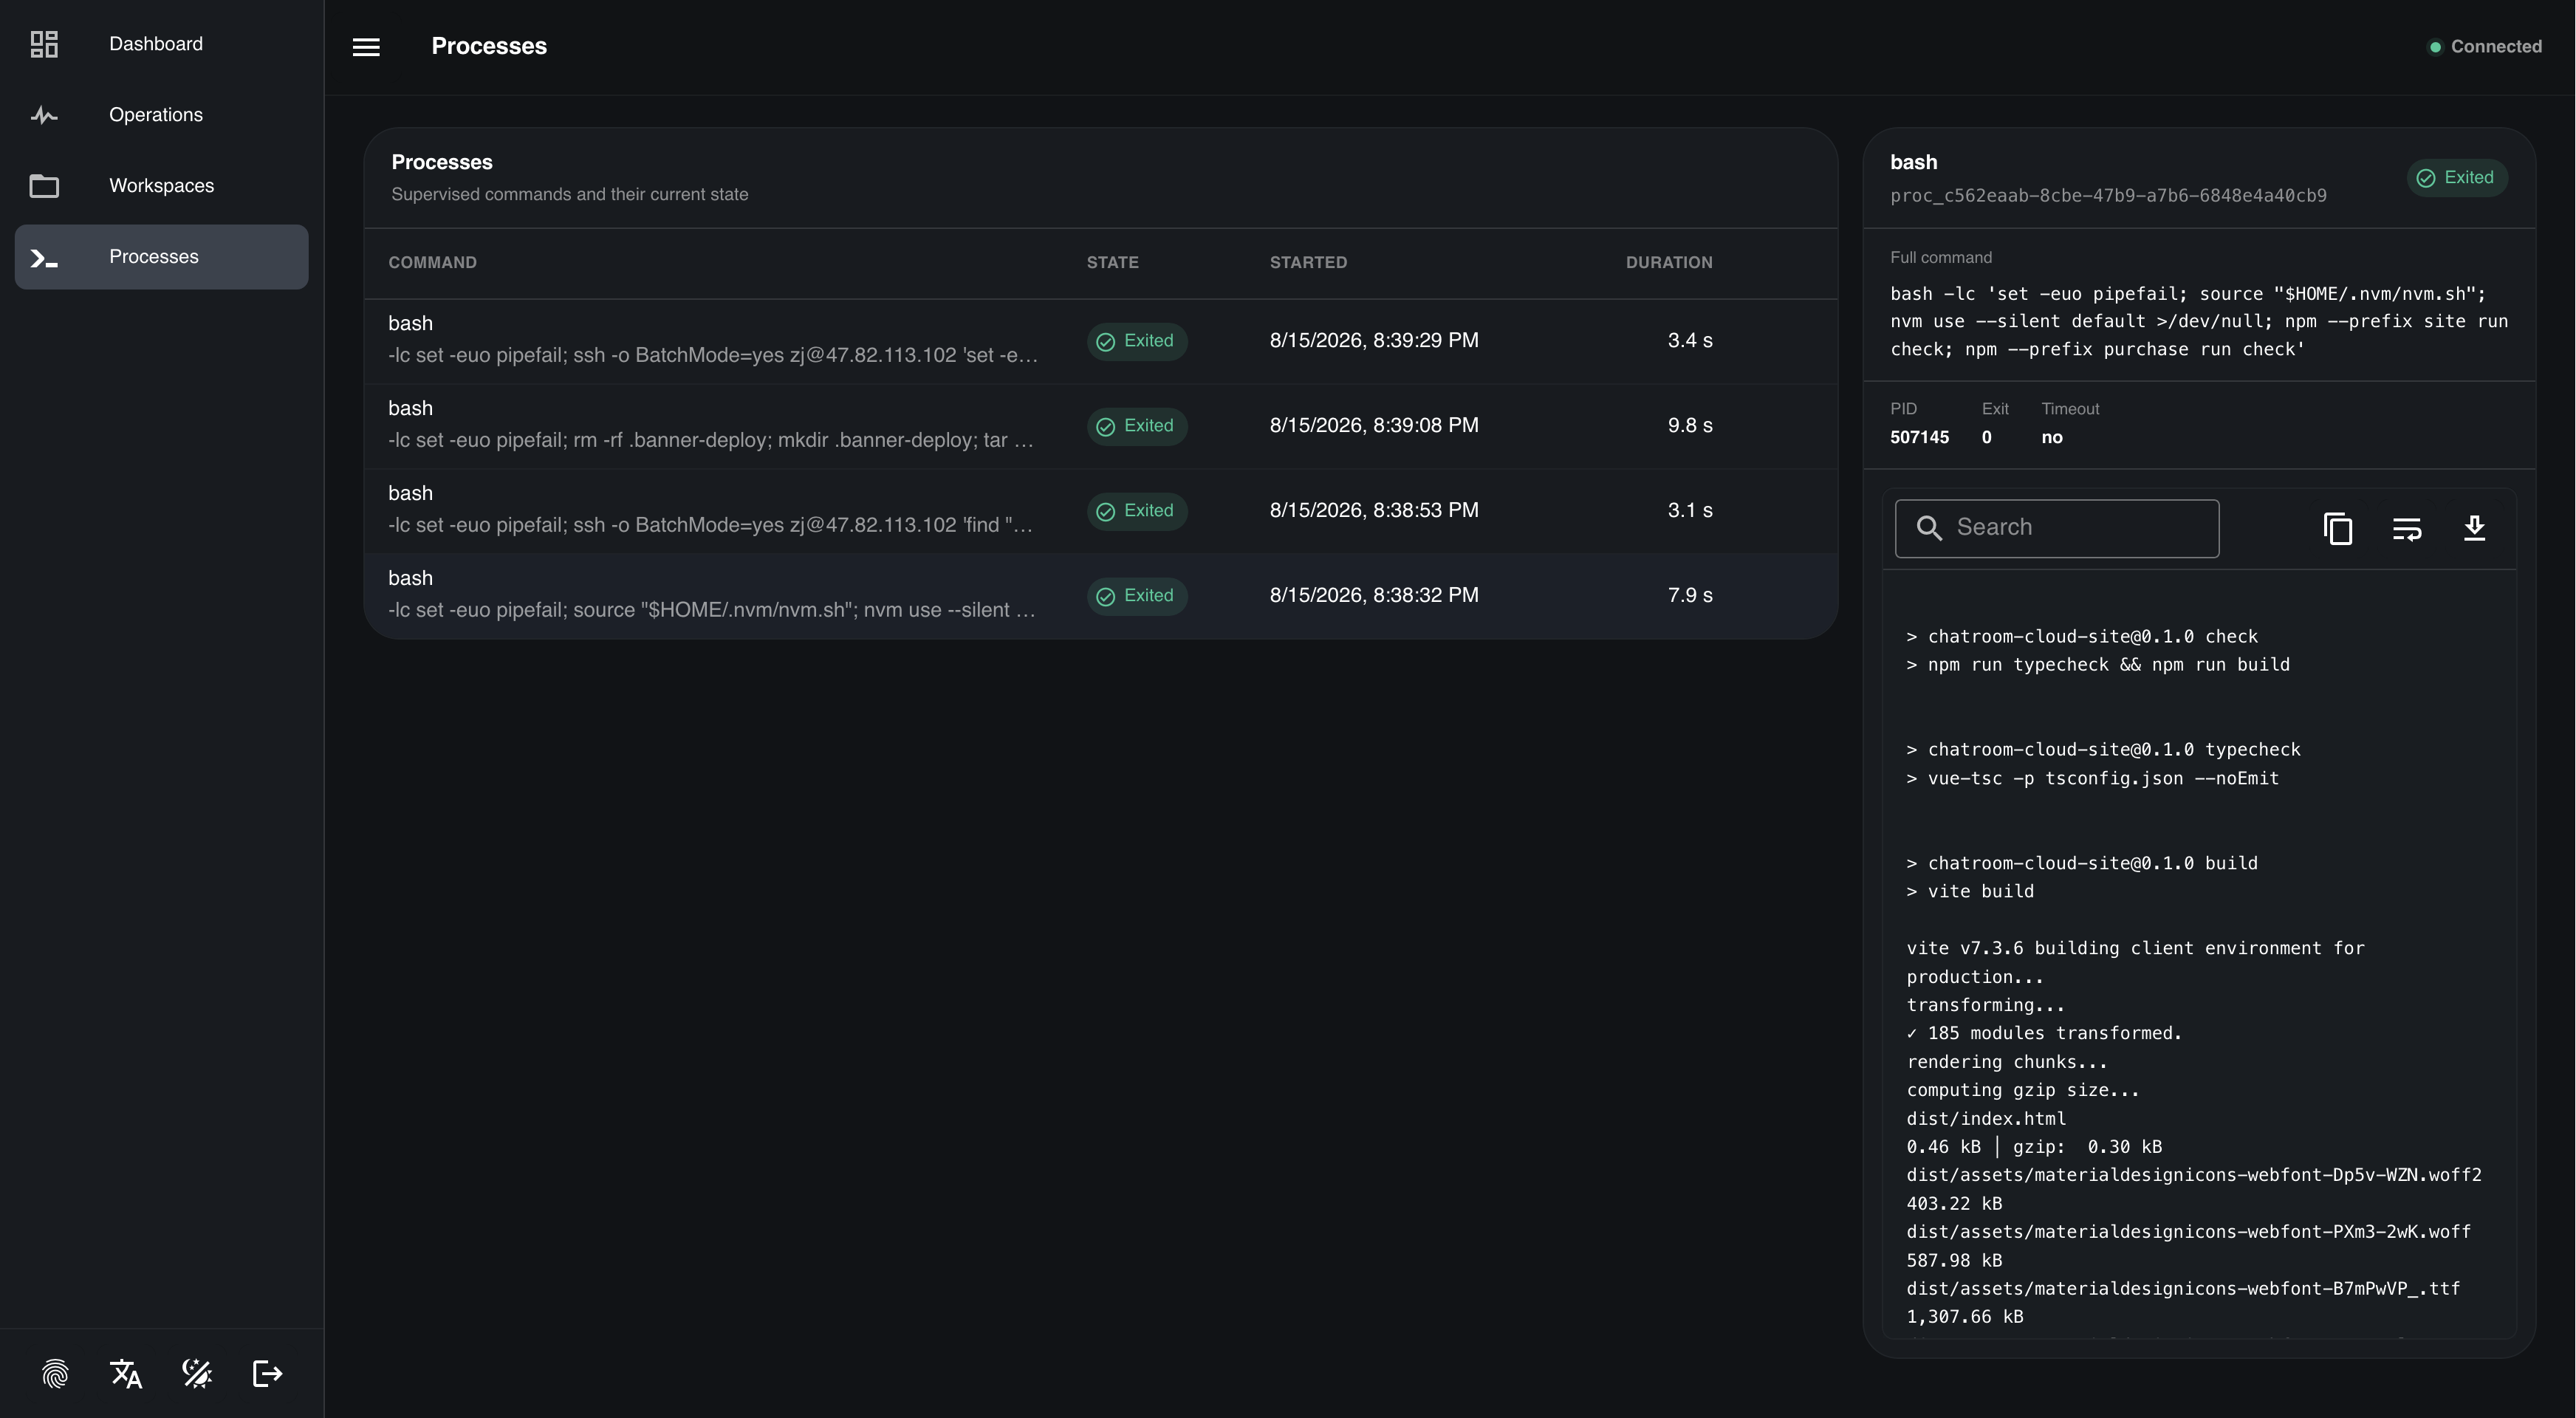Open the language translate icon
This screenshot has height=1418, width=2576.
[x=126, y=1374]
